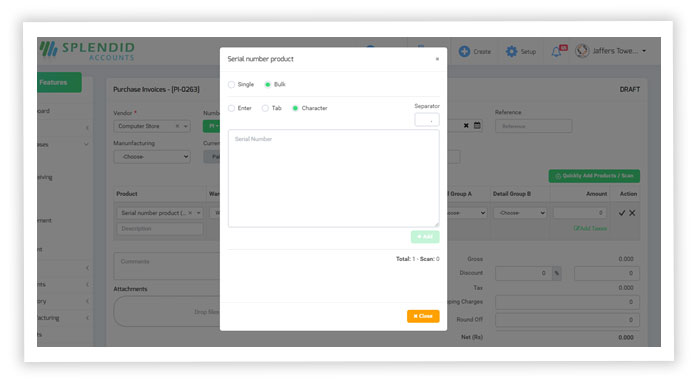The image size is (699, 385).
Task: Click the Reference input field
Action: coord(533,126)
